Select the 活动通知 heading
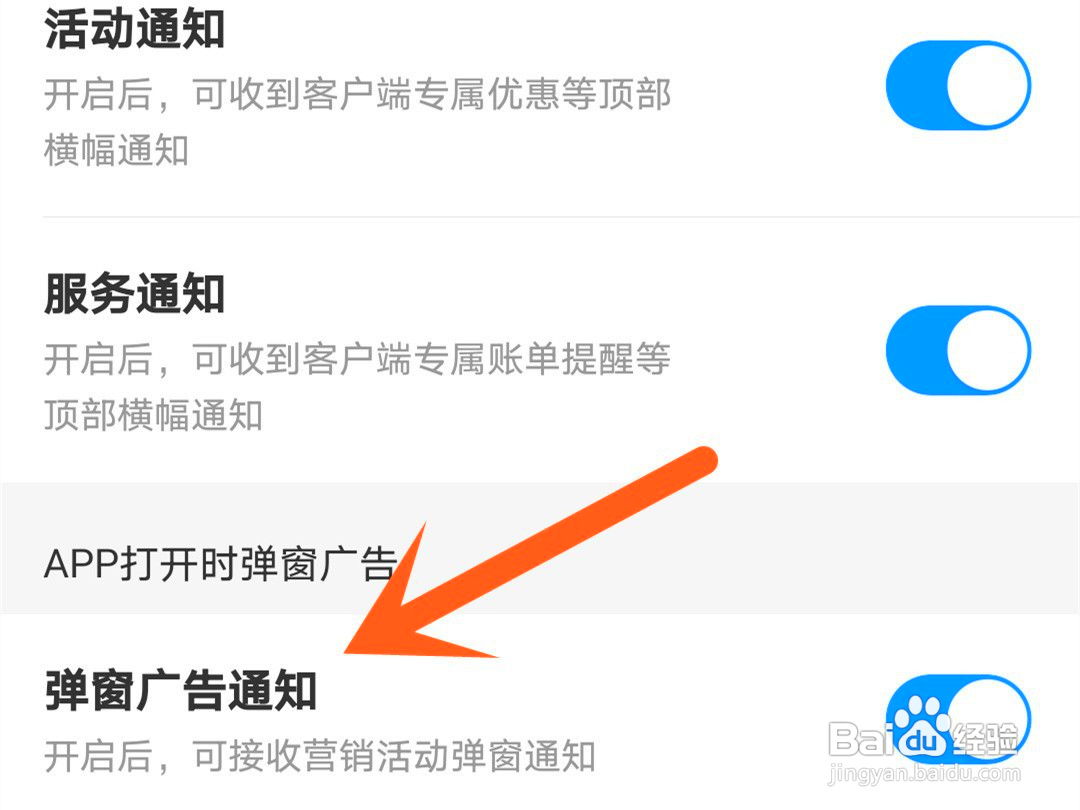This screenshot has width=1080, height=810. coord(134,29)
